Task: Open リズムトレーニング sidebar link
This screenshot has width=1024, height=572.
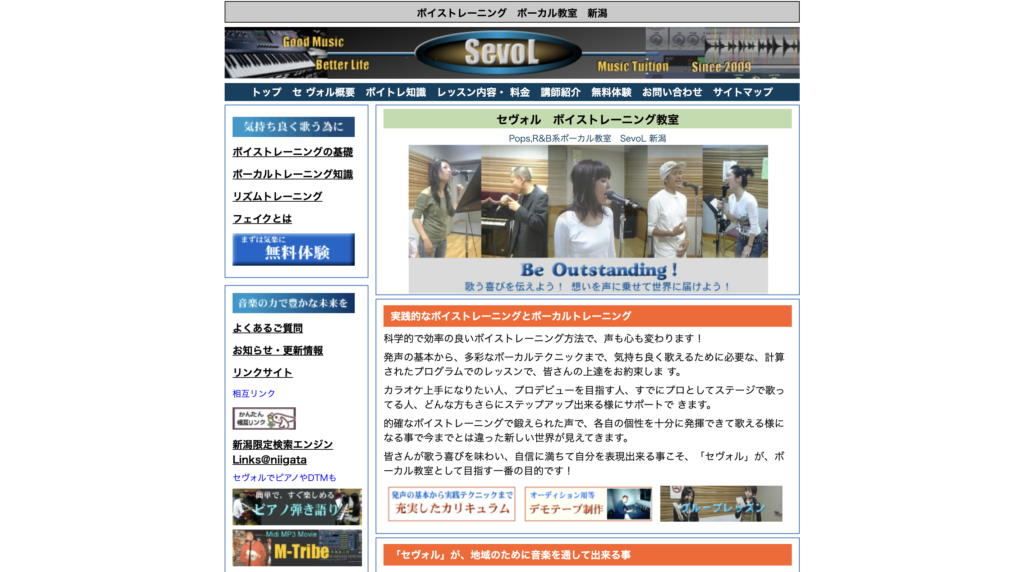Action: click(278, 196)
